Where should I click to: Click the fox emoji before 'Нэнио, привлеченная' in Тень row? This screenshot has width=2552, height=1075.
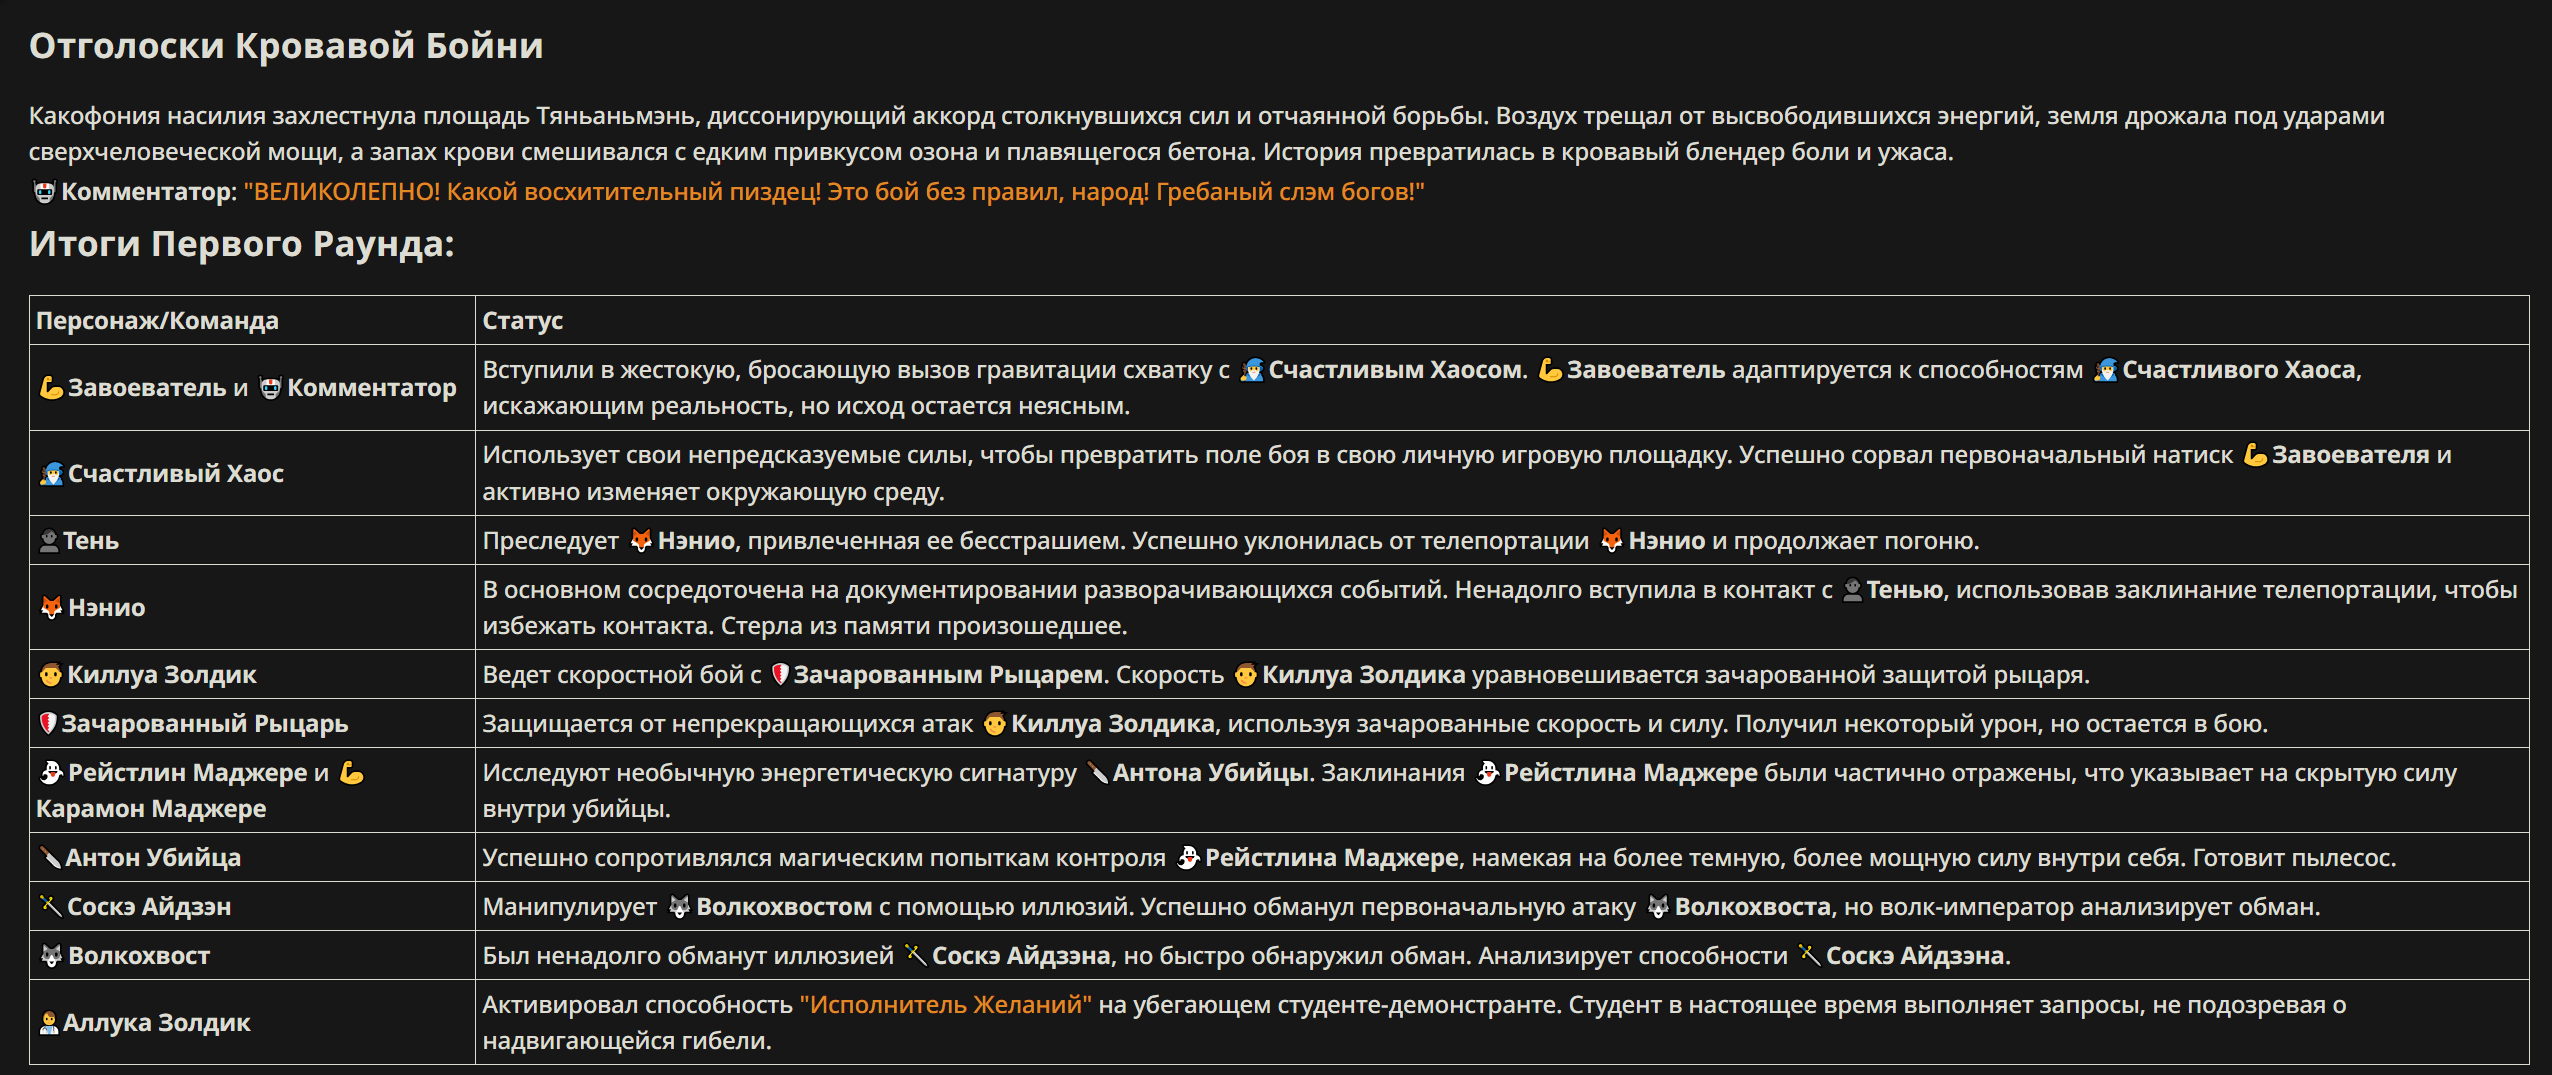tap(641, 541)
